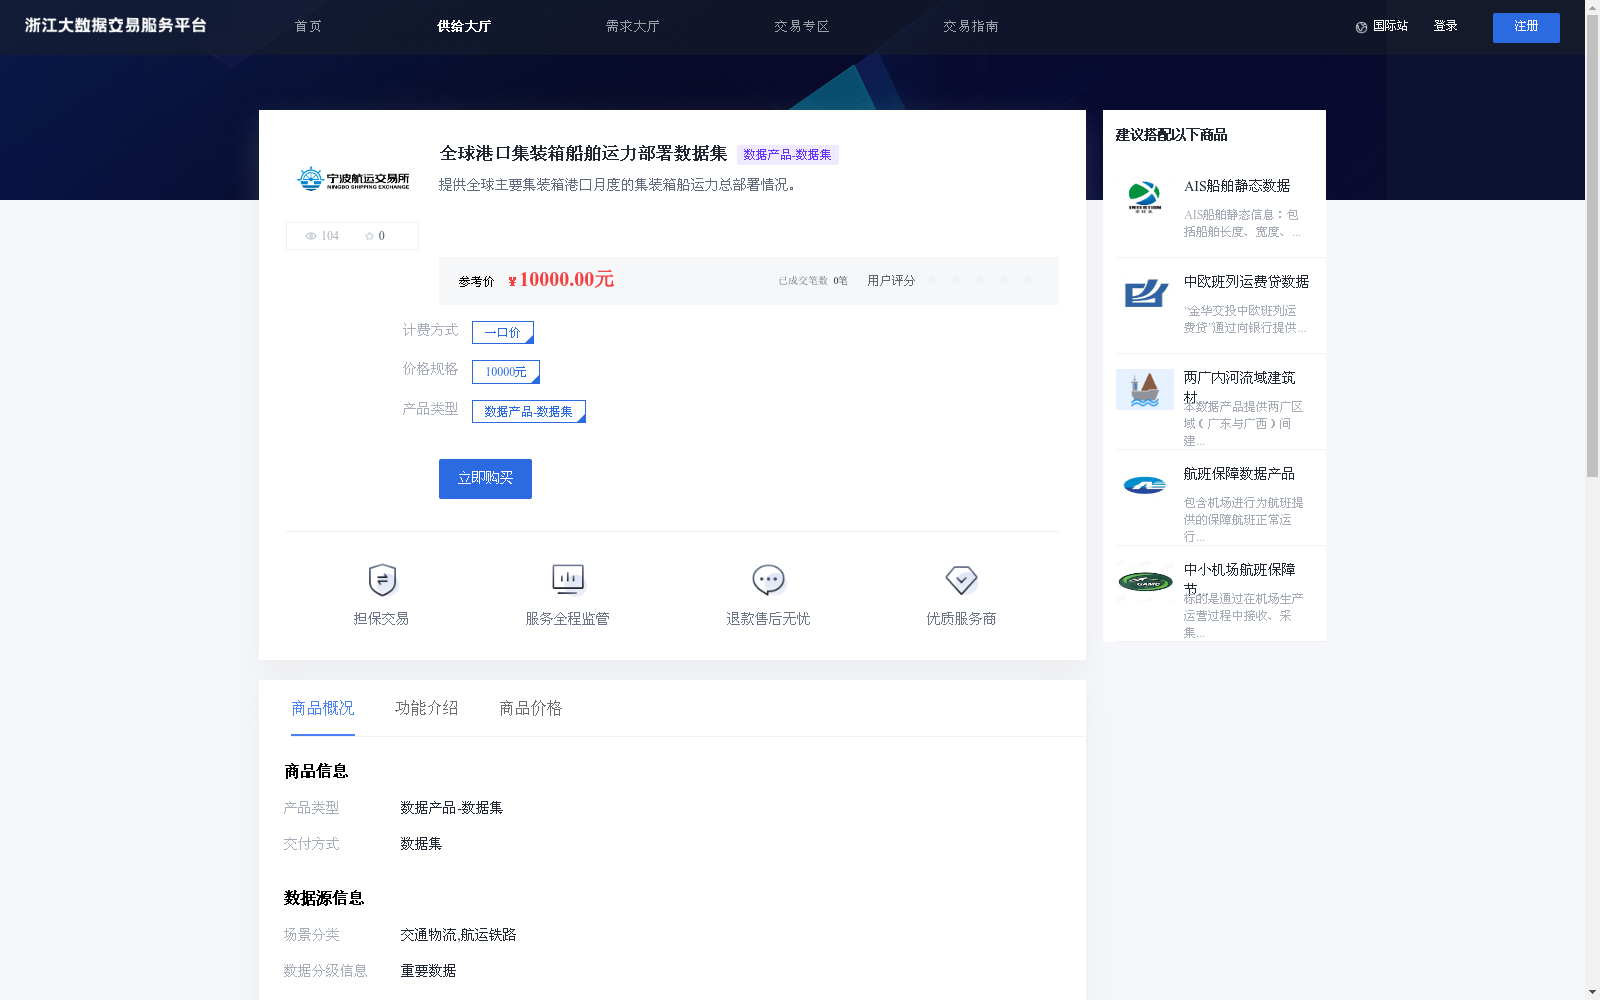Click the 全球港口集装箱船舶运力部署数据集 title
The width and height of the screenshot is (1600, 1000).
click(x=584, y=154)
